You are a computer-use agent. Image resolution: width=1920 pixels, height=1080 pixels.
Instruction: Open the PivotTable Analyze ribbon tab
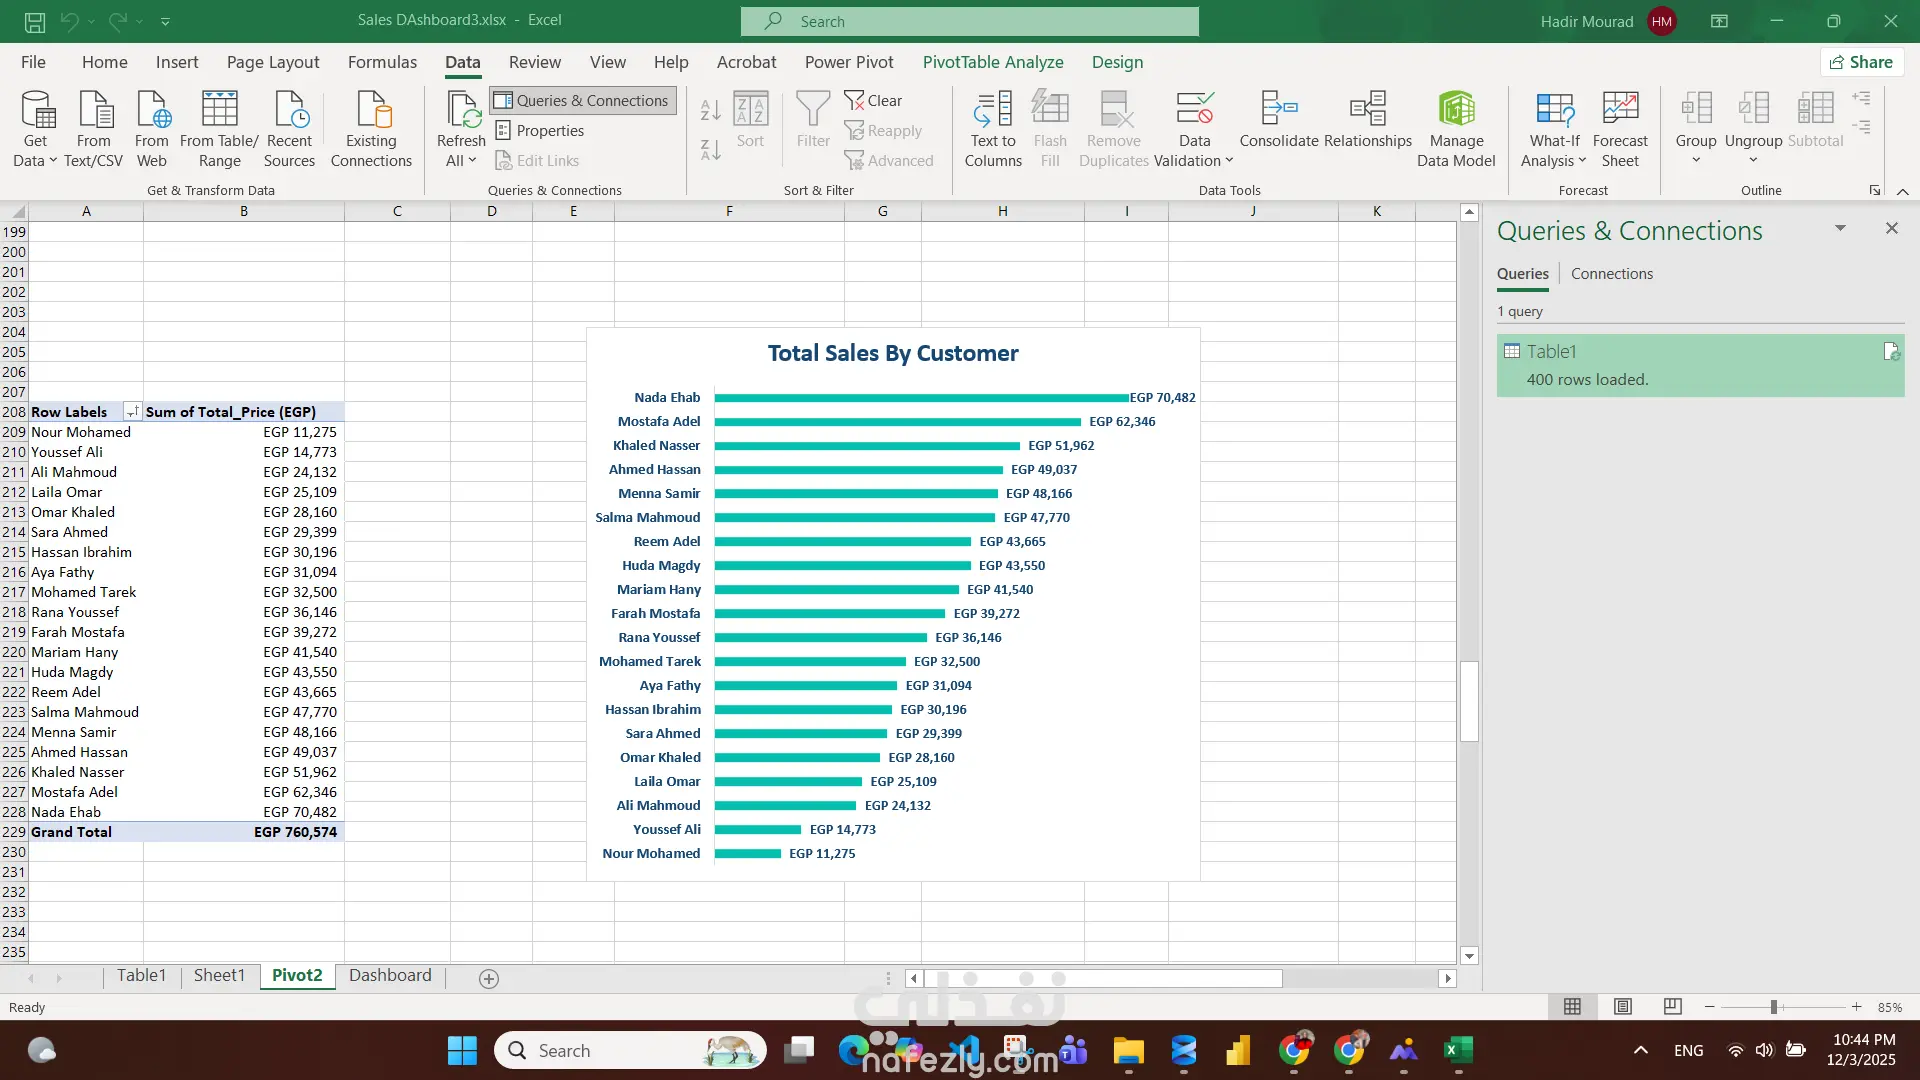[992, 62]
